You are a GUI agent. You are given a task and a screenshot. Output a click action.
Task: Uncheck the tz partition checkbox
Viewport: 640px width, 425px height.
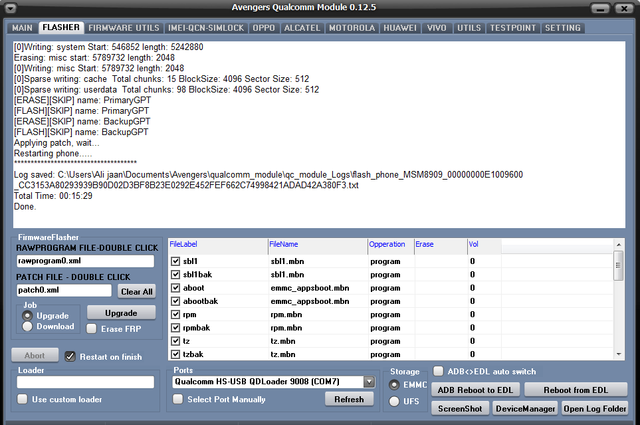click(176, 341)
